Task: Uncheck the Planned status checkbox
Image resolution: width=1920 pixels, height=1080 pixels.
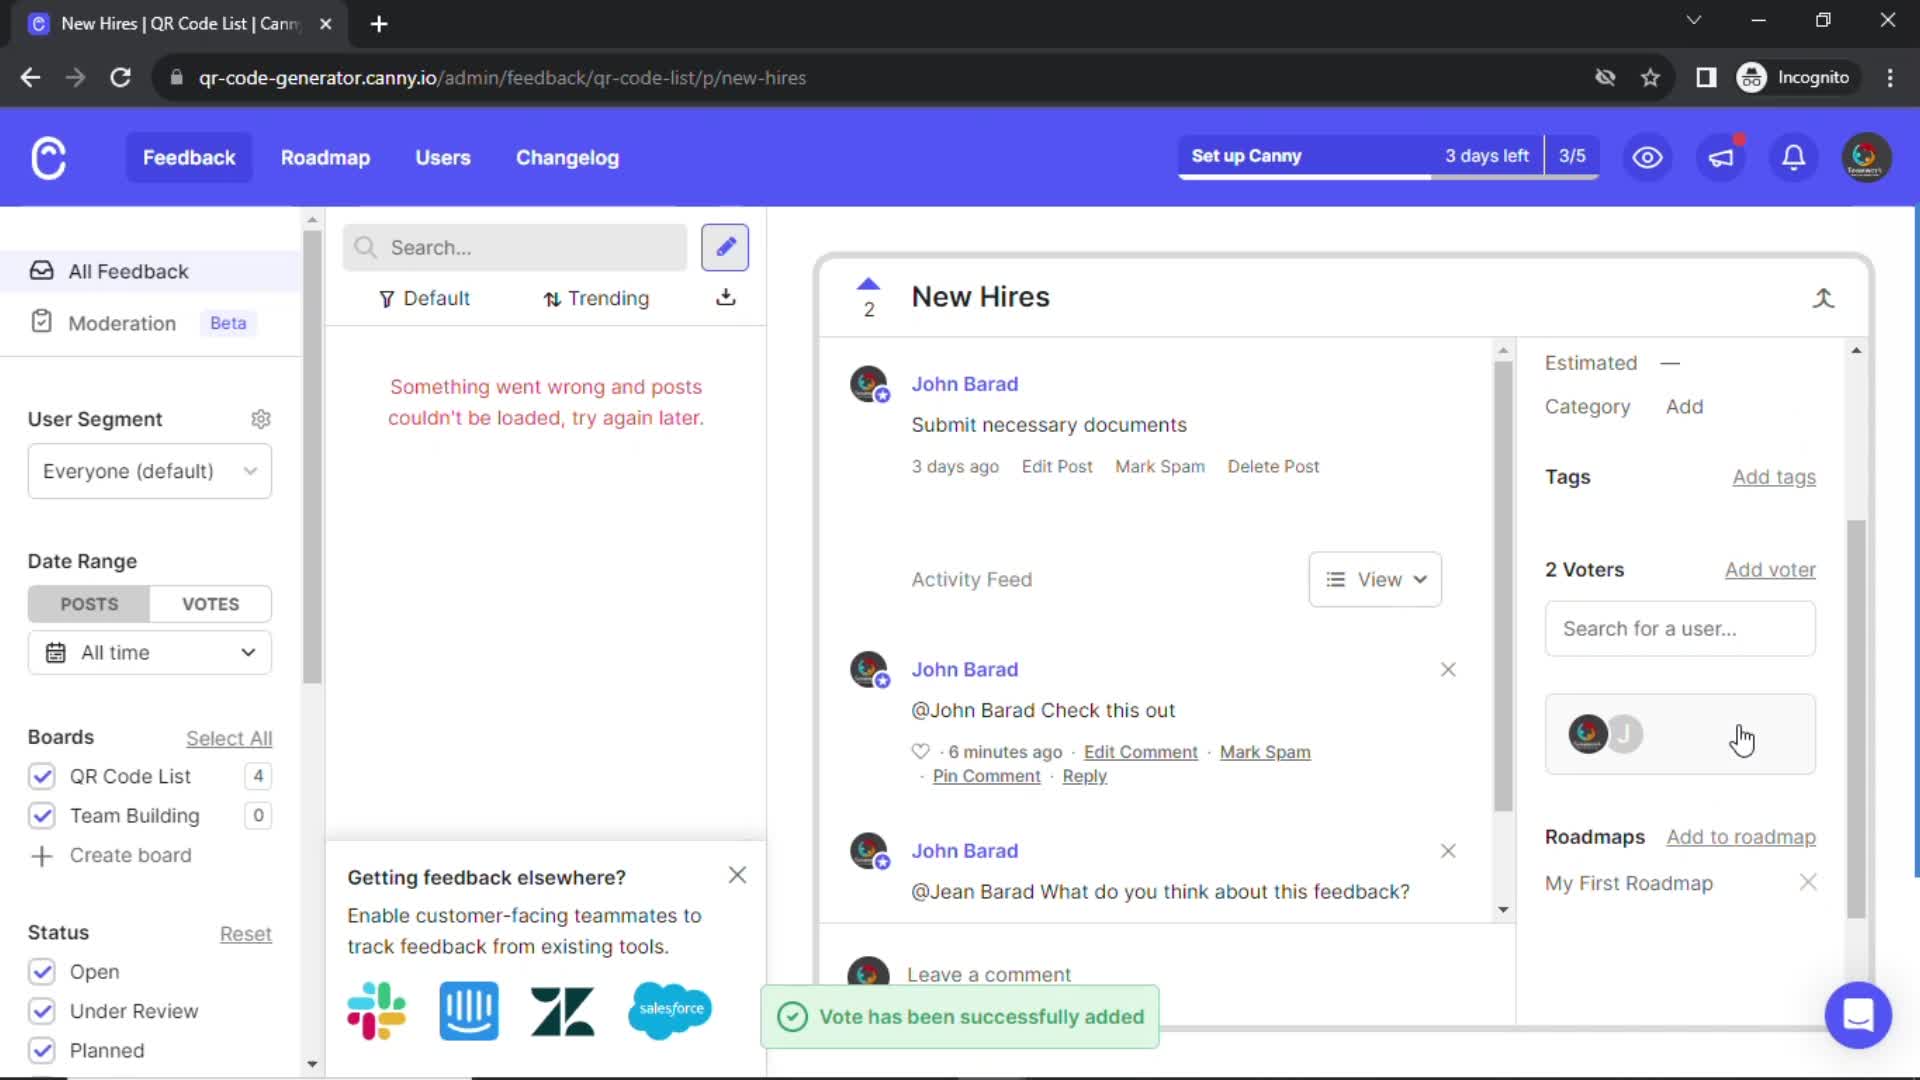Action: coord(42,1051)
